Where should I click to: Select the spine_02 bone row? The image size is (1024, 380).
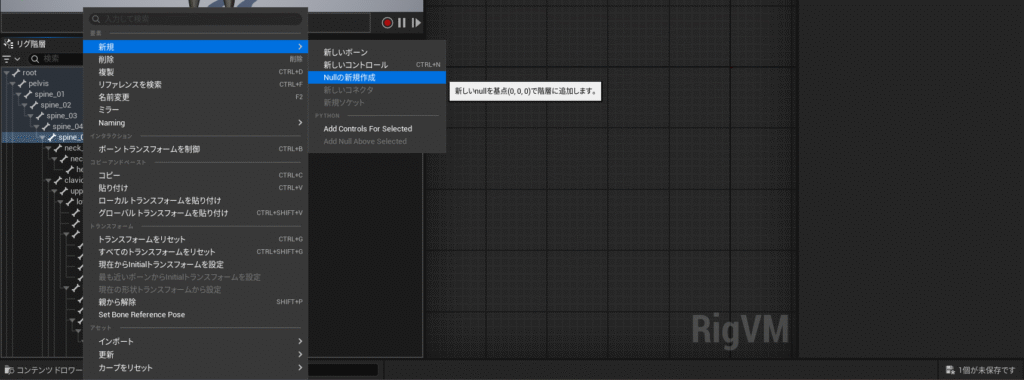pos(42,105)
